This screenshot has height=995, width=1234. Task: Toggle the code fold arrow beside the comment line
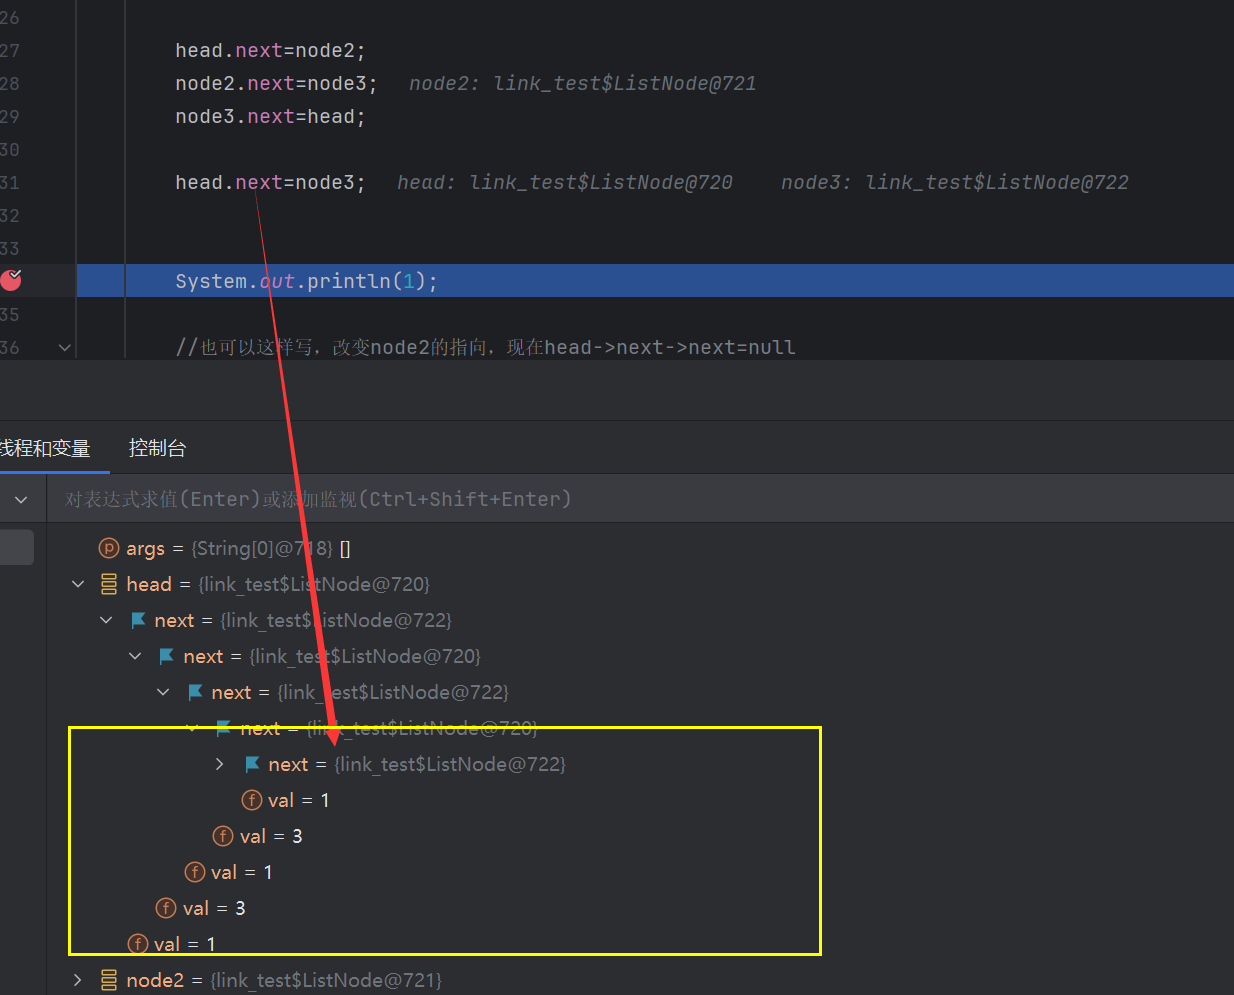pos(65,347)
